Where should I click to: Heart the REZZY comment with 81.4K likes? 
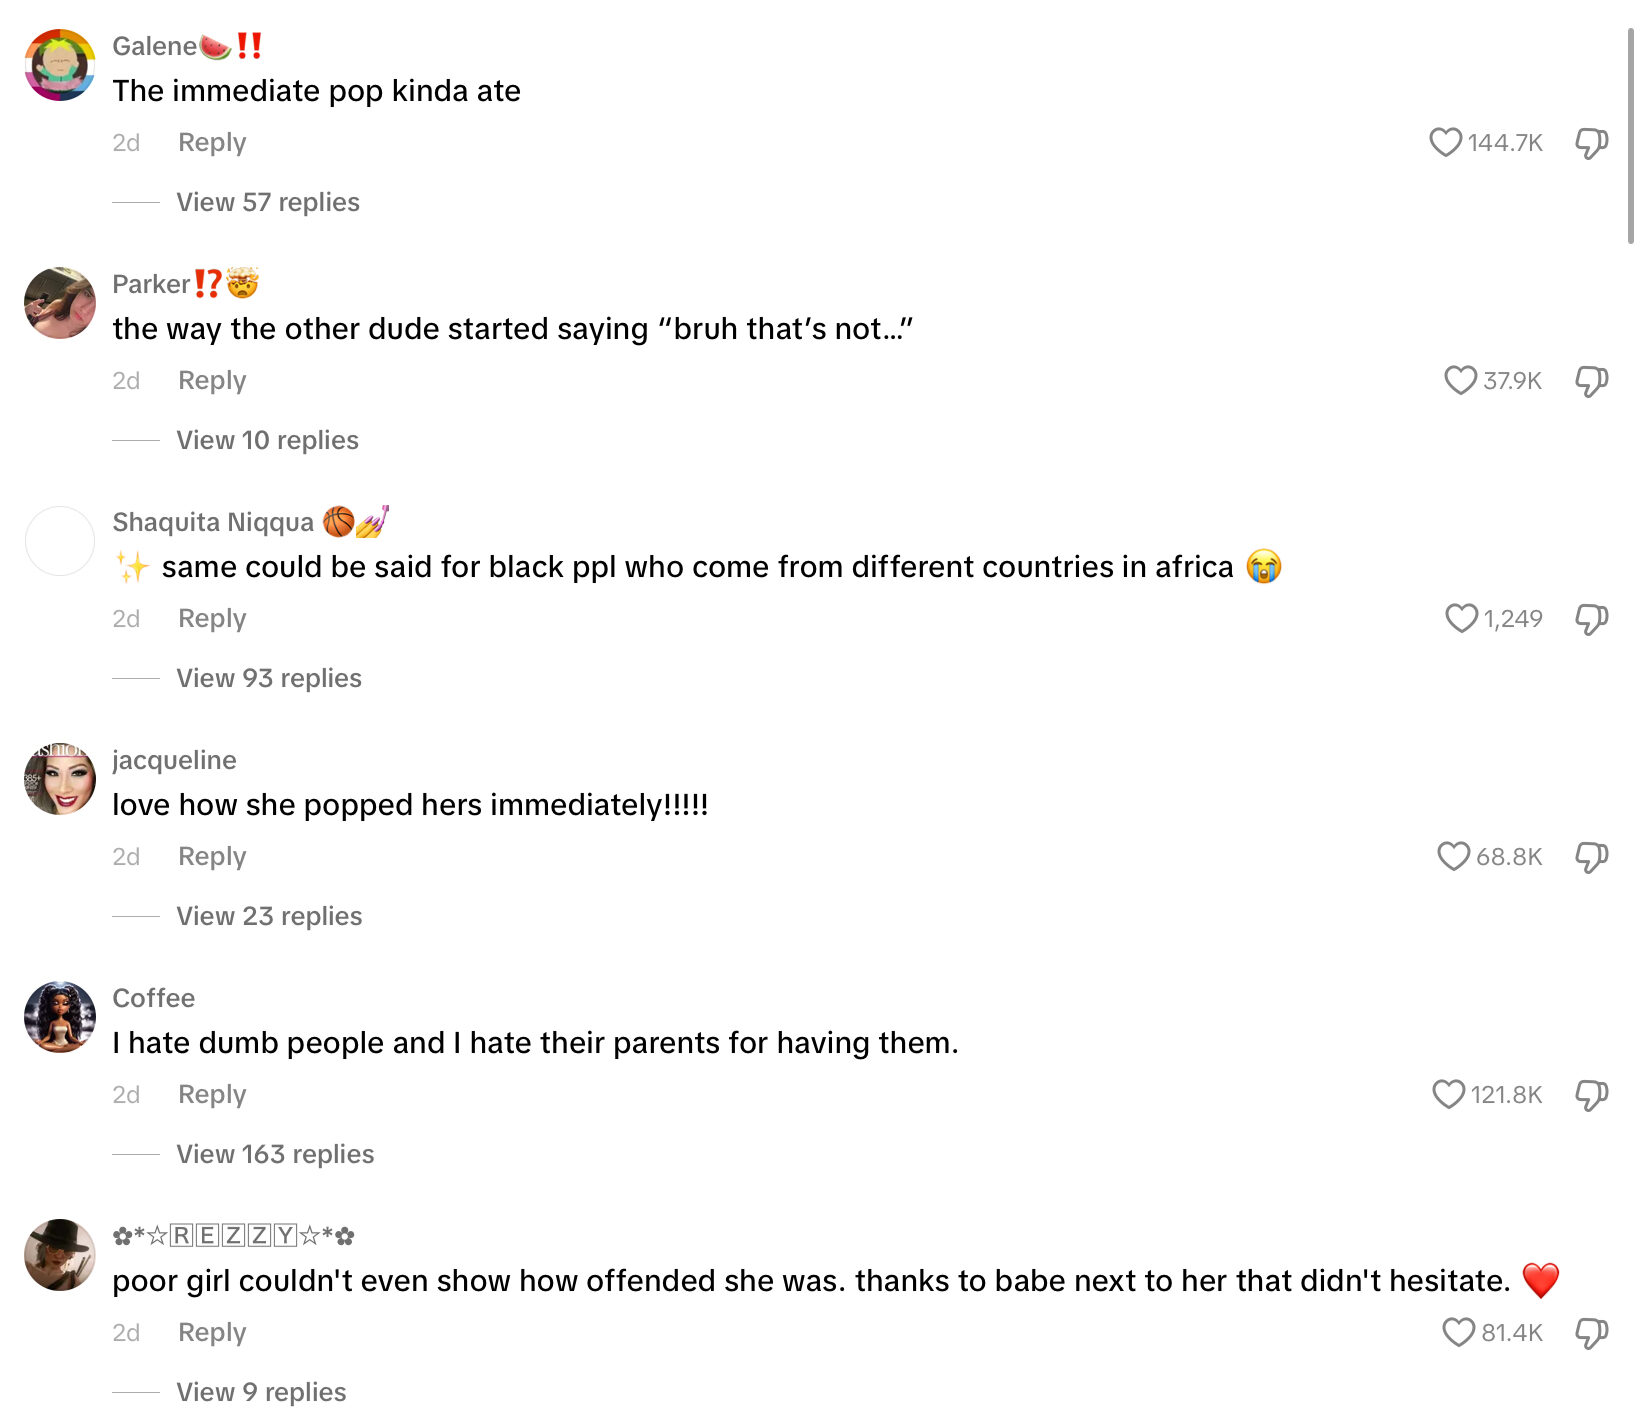pos(1458,1333)
